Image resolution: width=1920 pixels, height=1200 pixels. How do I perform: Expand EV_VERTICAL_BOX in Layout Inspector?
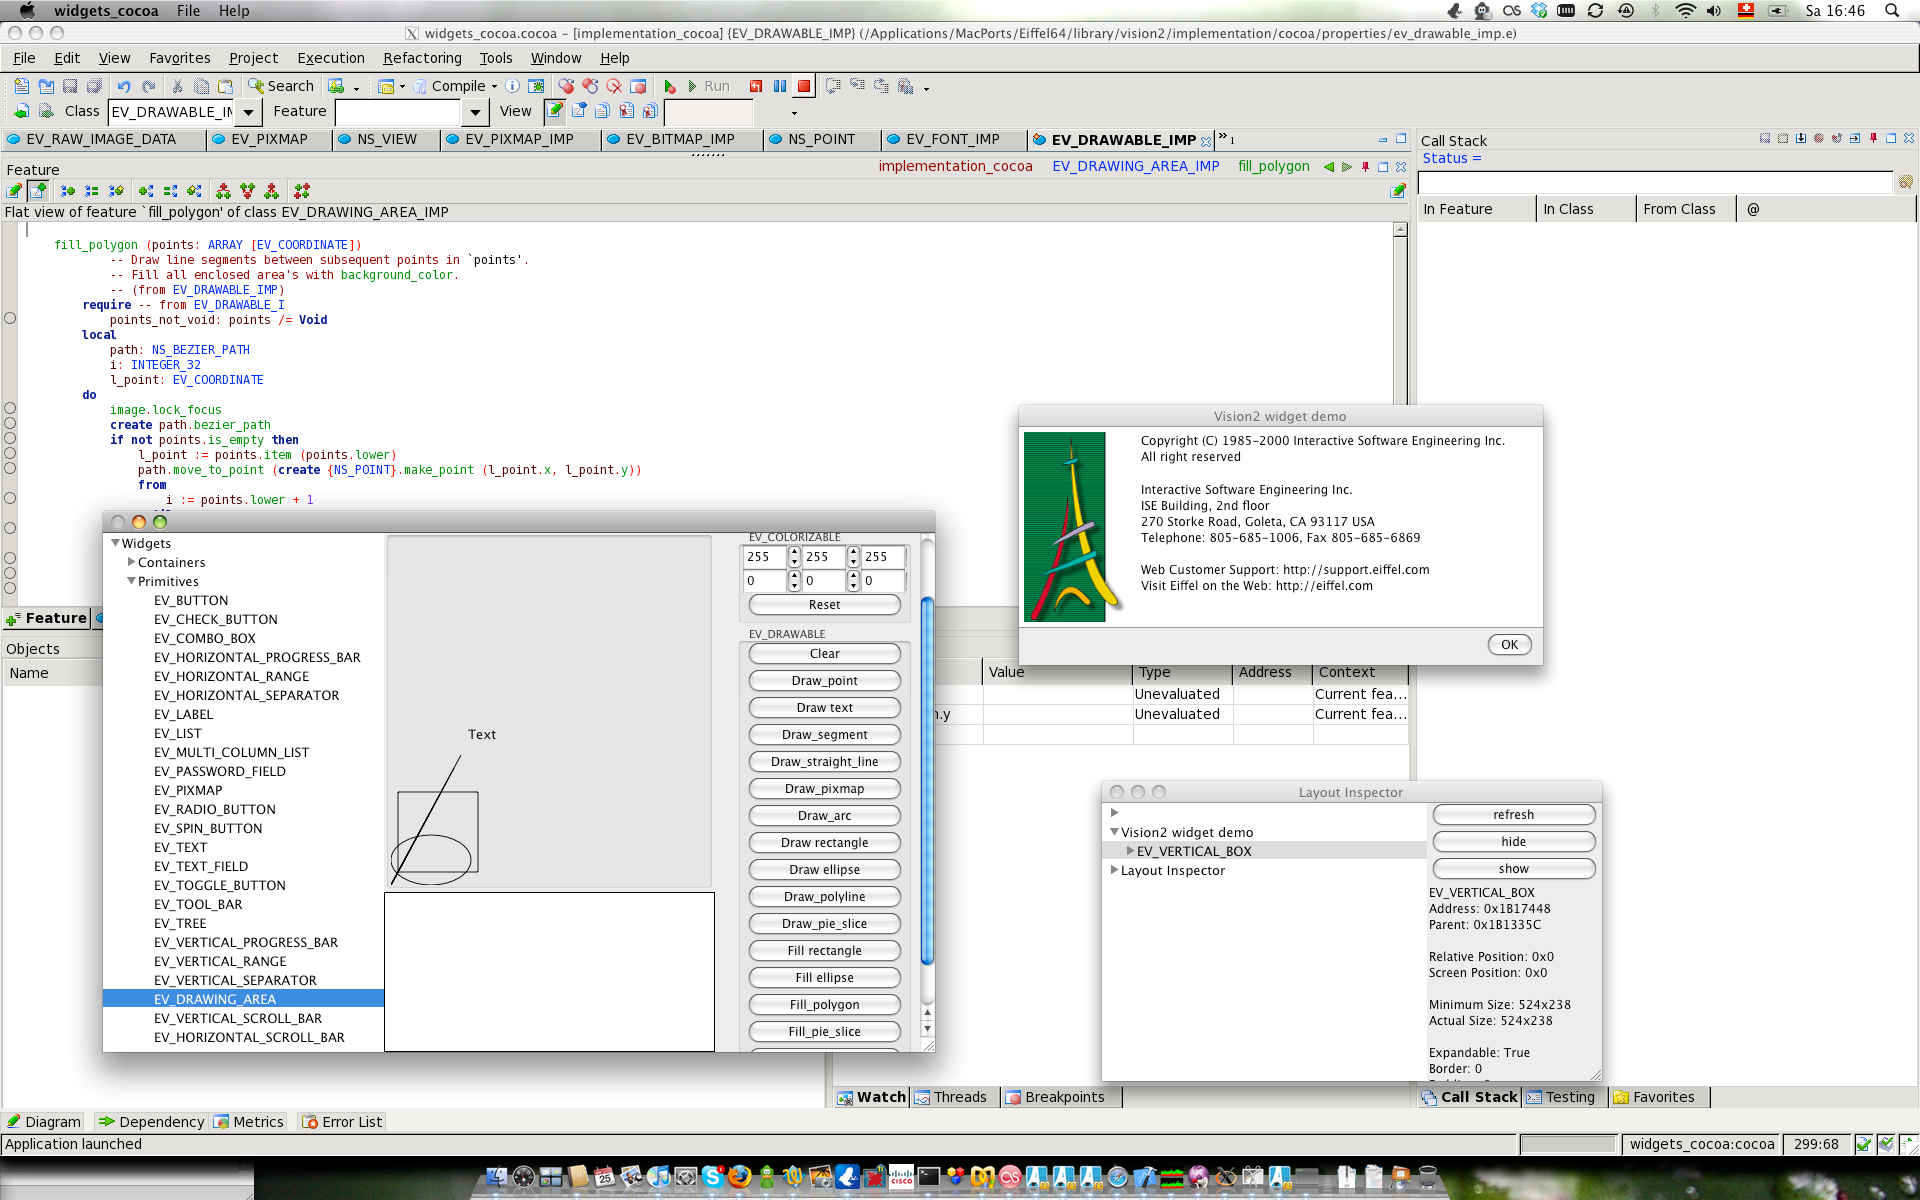coord(1130,851)
